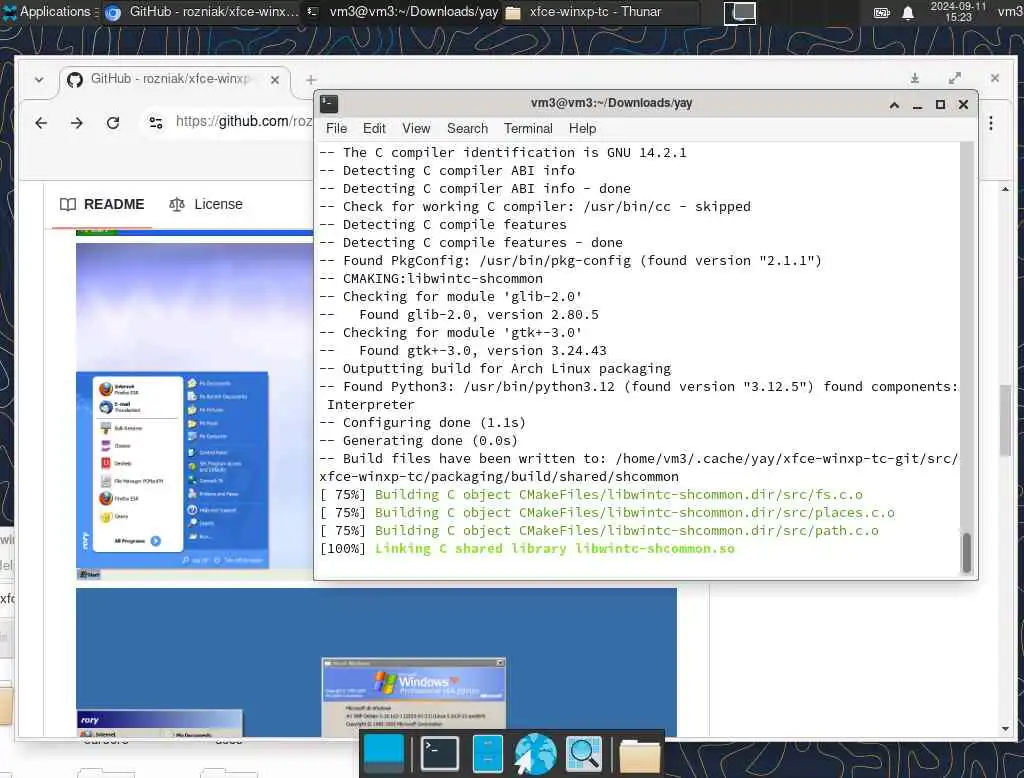Click the 'Found PkgConfig' terminal line
Image resolution: width=1024 pixels, height=778 pixels.
[x=570, y=261]
